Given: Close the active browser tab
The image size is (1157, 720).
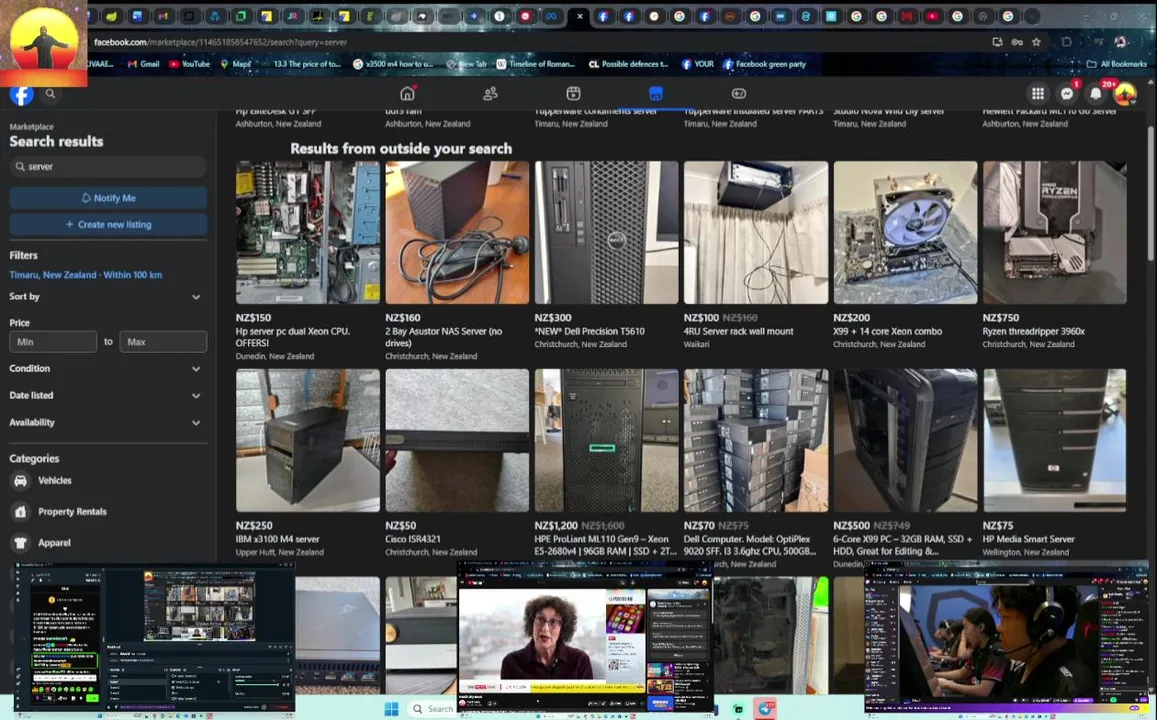Looking at the screenshot, I should pos(580,16).
